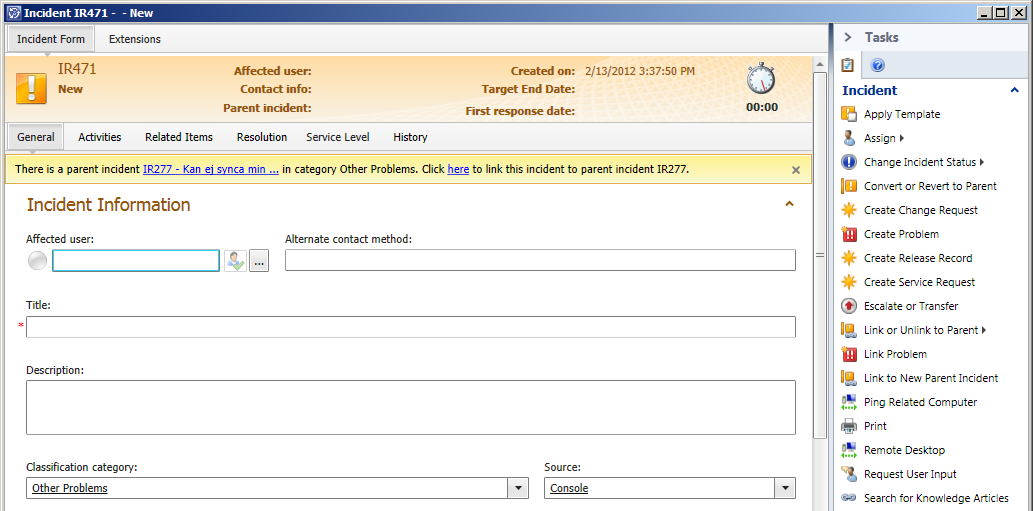The image size is (1033, 511).
Task: Click the Create Problem icon
Action: click(849, 234)
